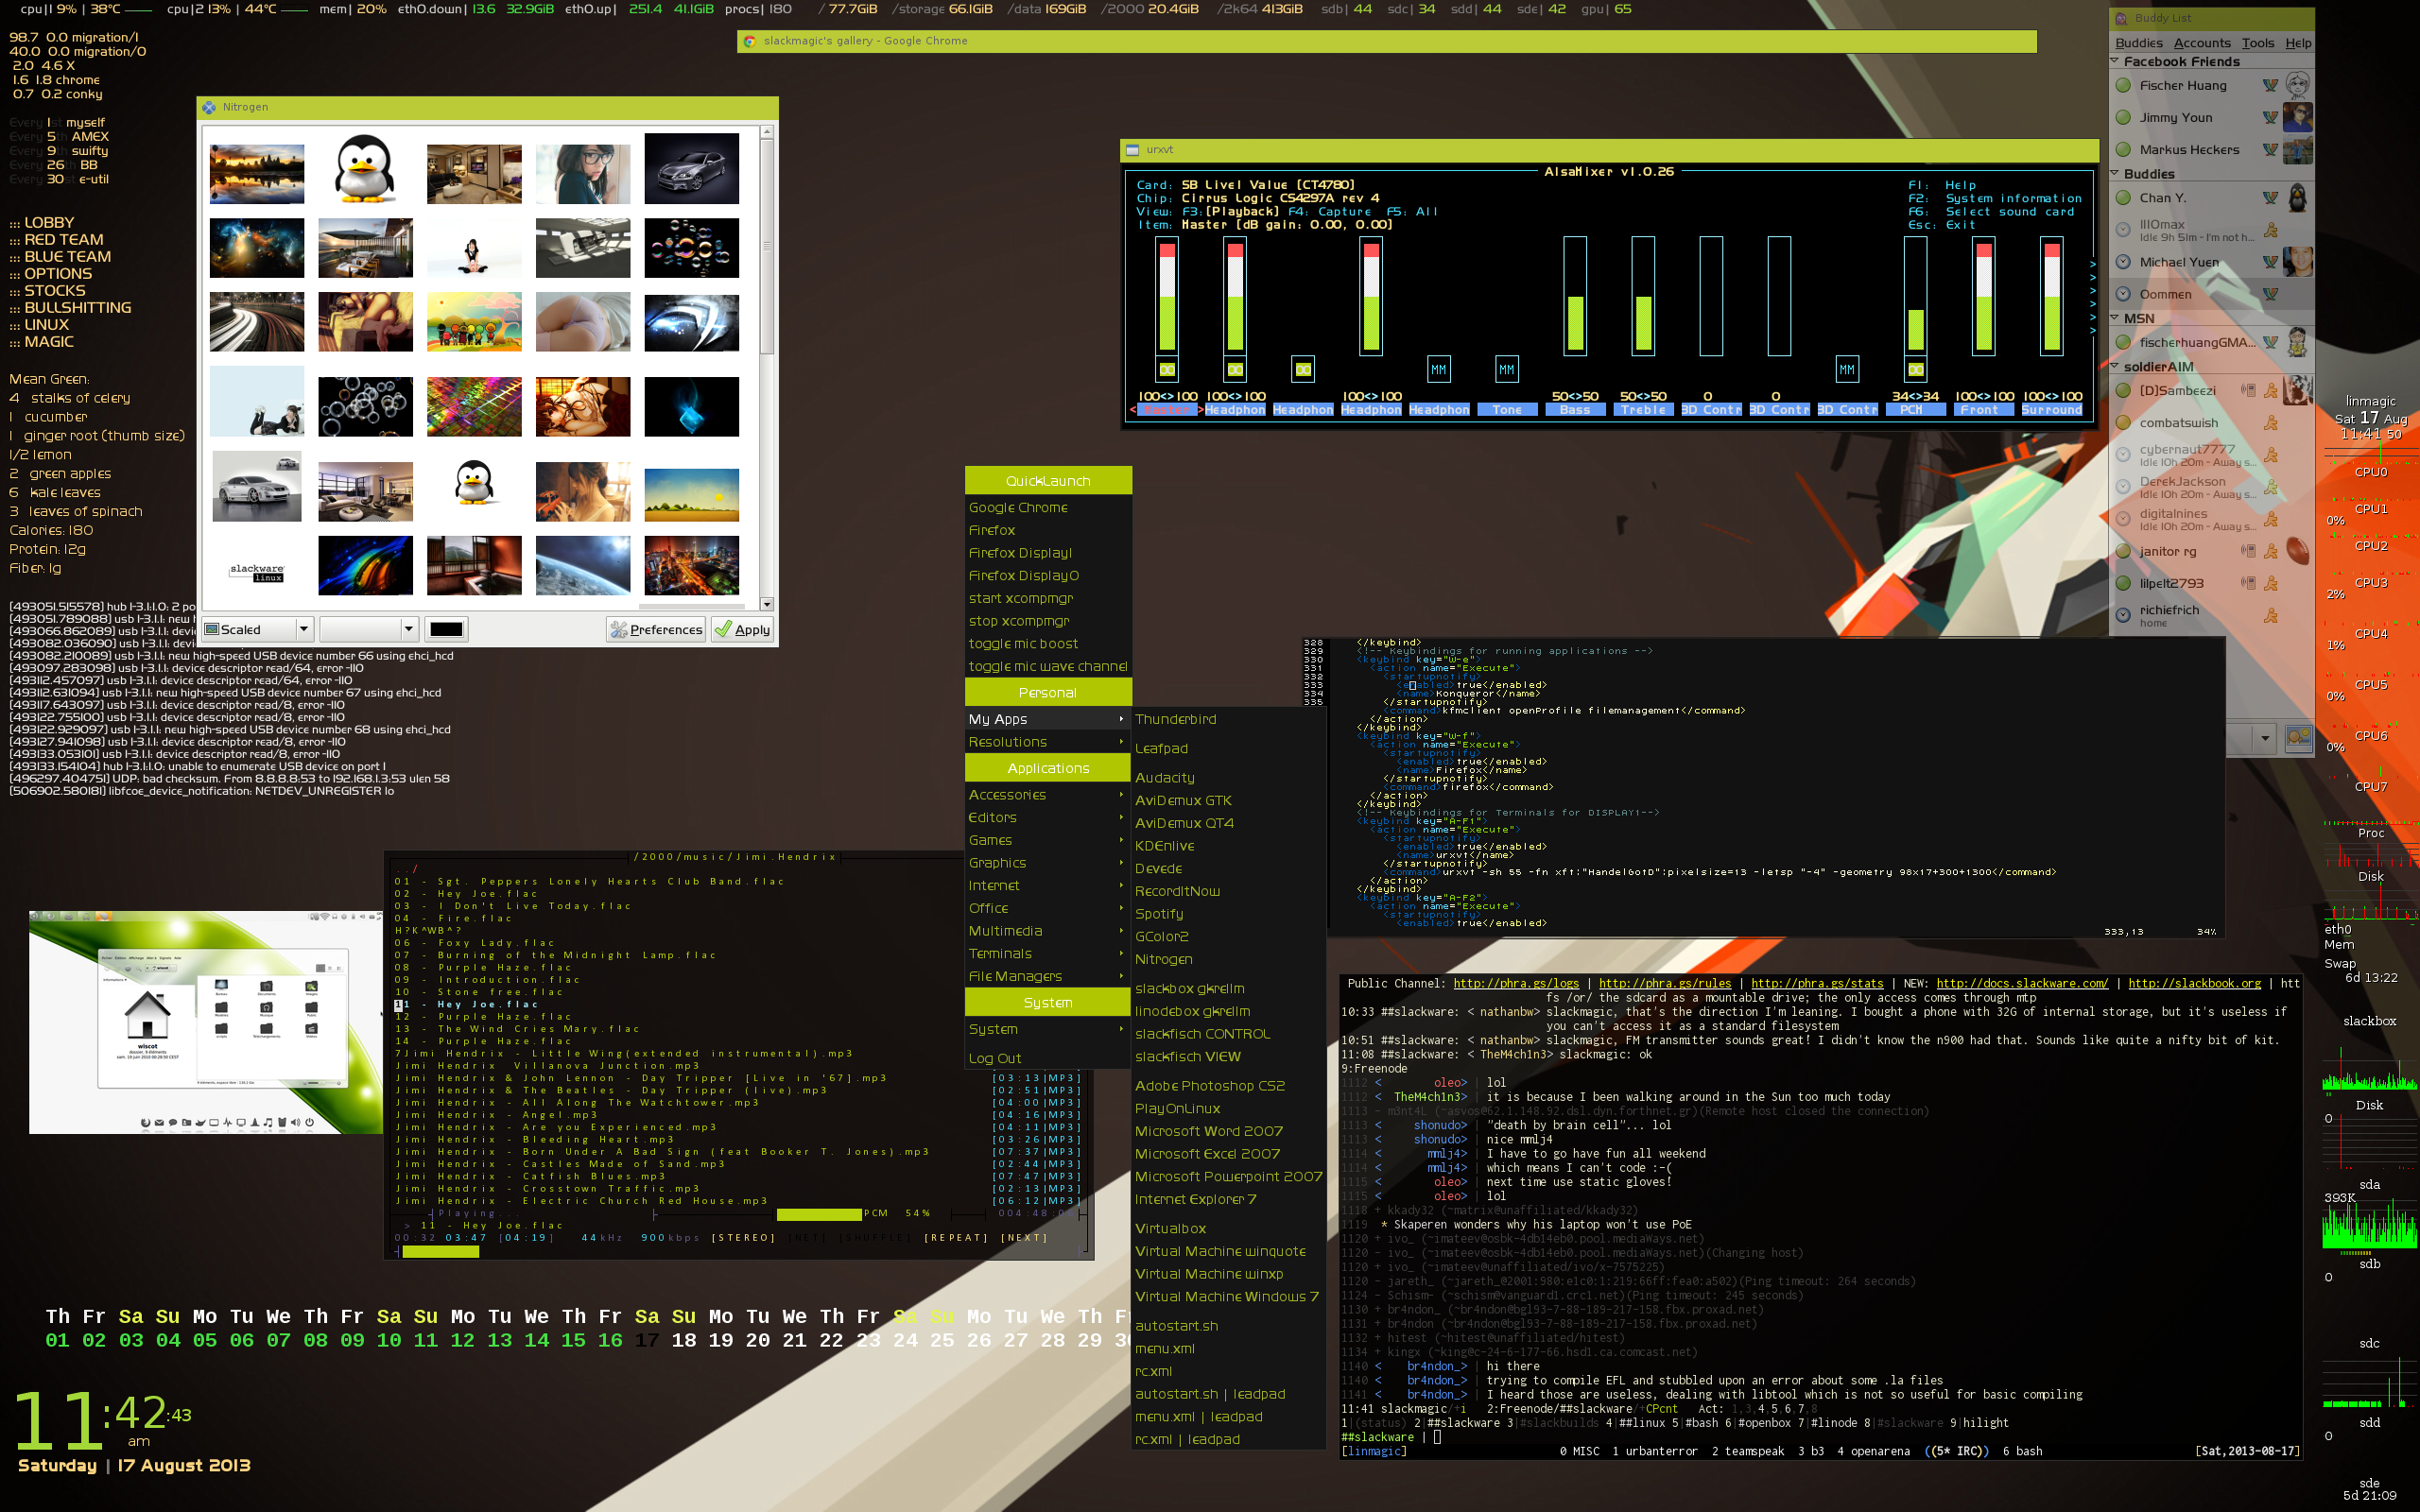
Task: Toggle [STEREO] in the music player status line
Action: 743,1238
